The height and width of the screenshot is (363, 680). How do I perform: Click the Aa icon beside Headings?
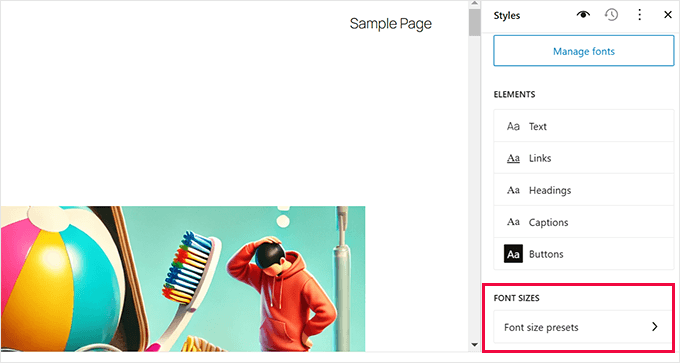(513, 190)
